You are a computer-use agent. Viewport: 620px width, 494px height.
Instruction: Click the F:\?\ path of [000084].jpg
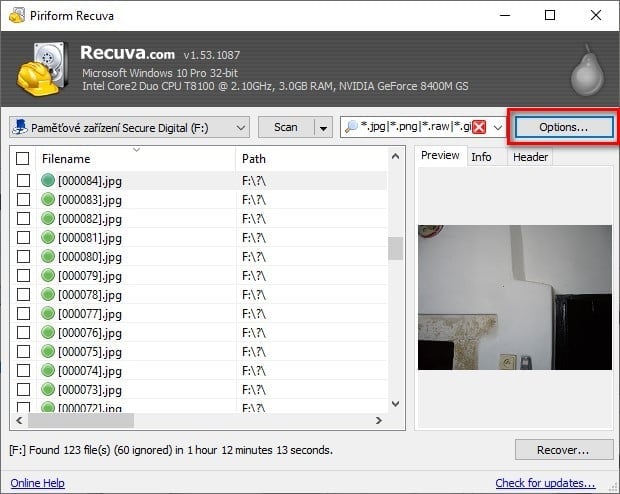tap(254, 181)
